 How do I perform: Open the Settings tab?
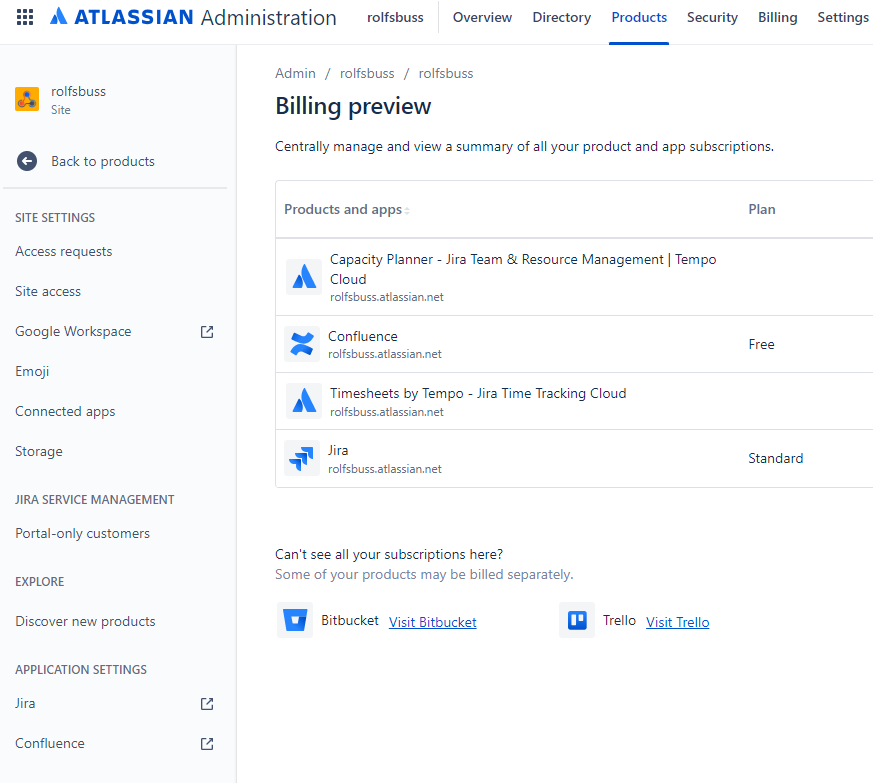(x=843, y=17)
